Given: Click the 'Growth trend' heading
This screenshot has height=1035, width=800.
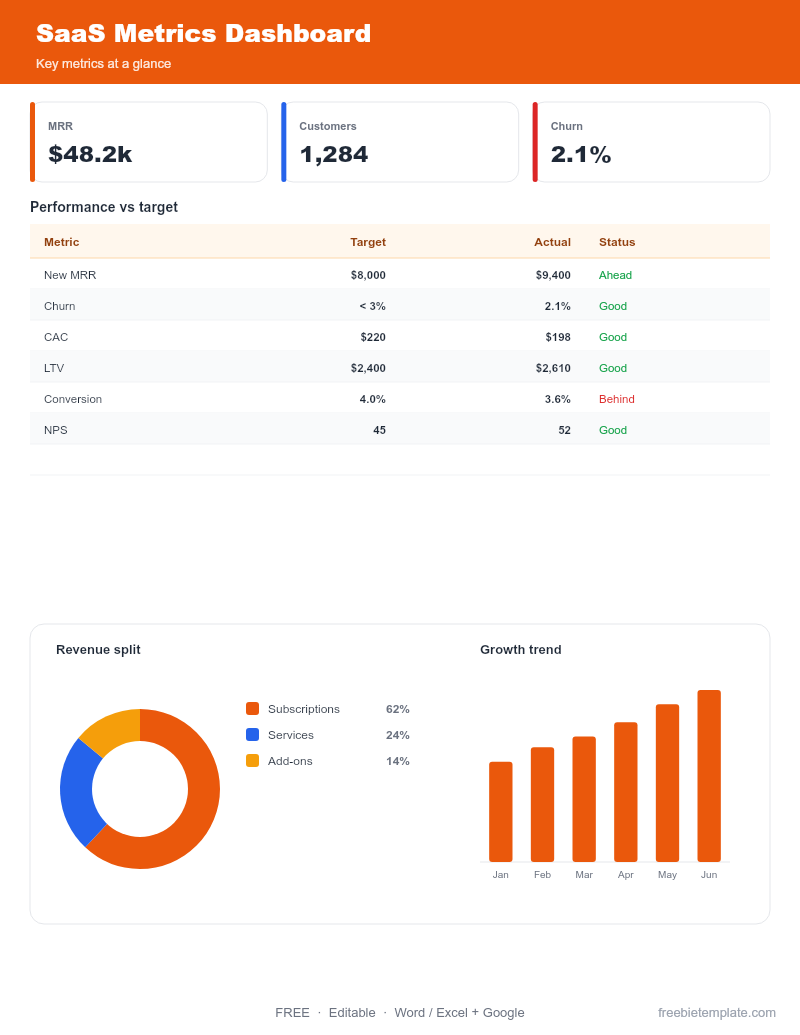Looking at the screenshot, I should [x=521, y=650].
